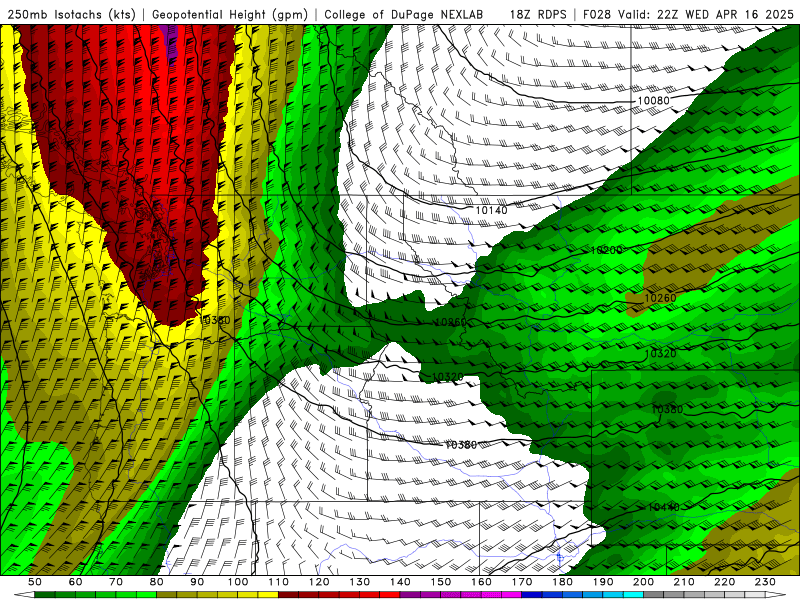Select the 130 value on the color scale
This screenshot has width=800, height=600.
(x=360, y=582)
